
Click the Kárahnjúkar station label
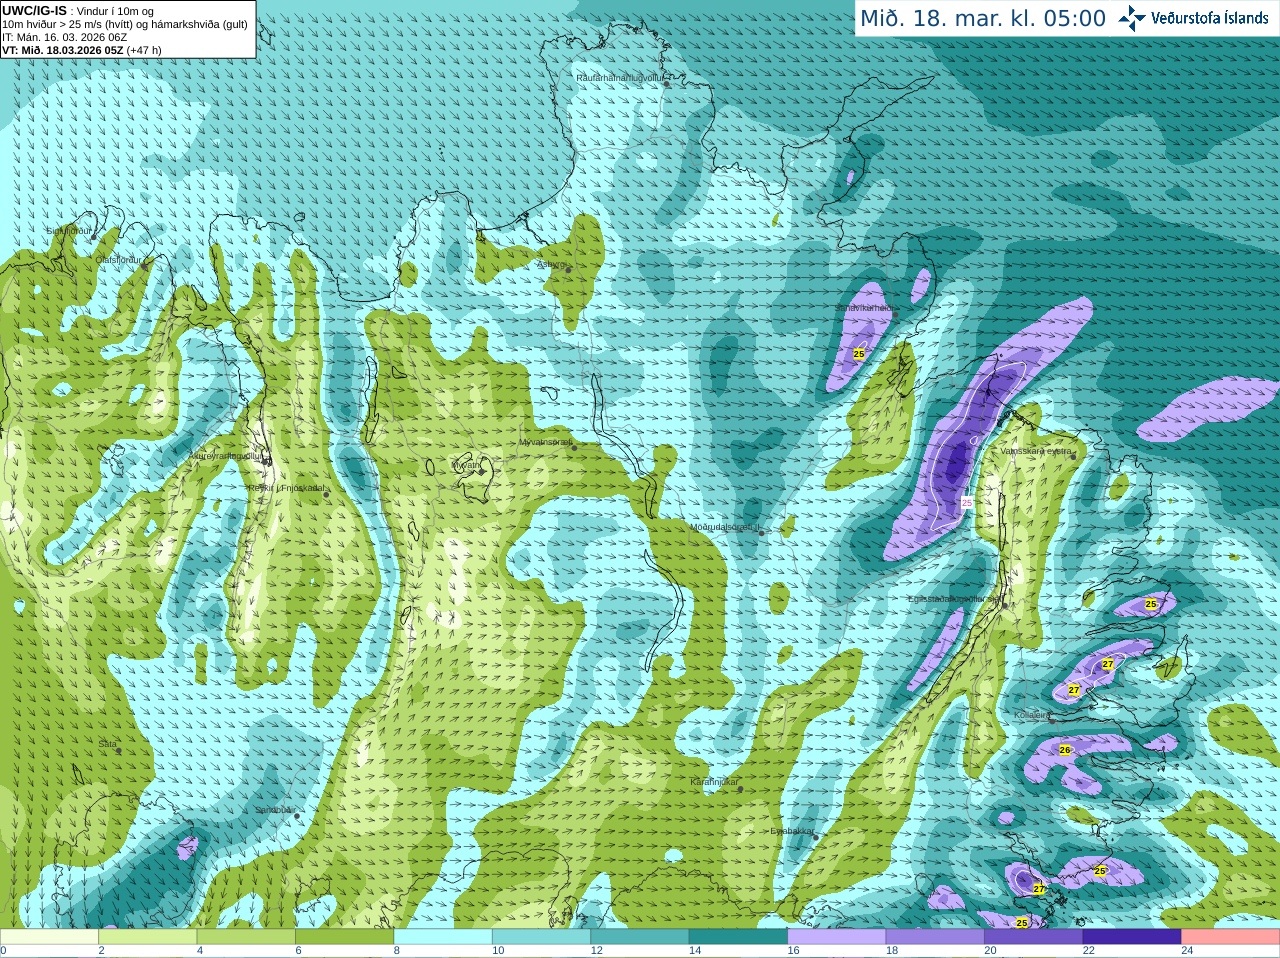[x=714, y=782]
